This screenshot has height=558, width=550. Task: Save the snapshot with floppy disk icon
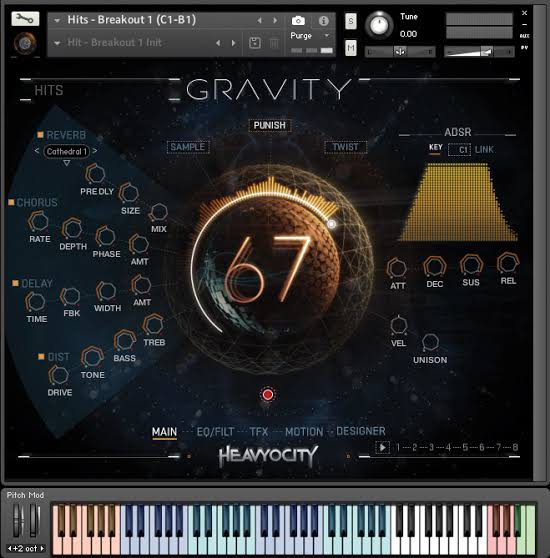[x=255, y=43]
